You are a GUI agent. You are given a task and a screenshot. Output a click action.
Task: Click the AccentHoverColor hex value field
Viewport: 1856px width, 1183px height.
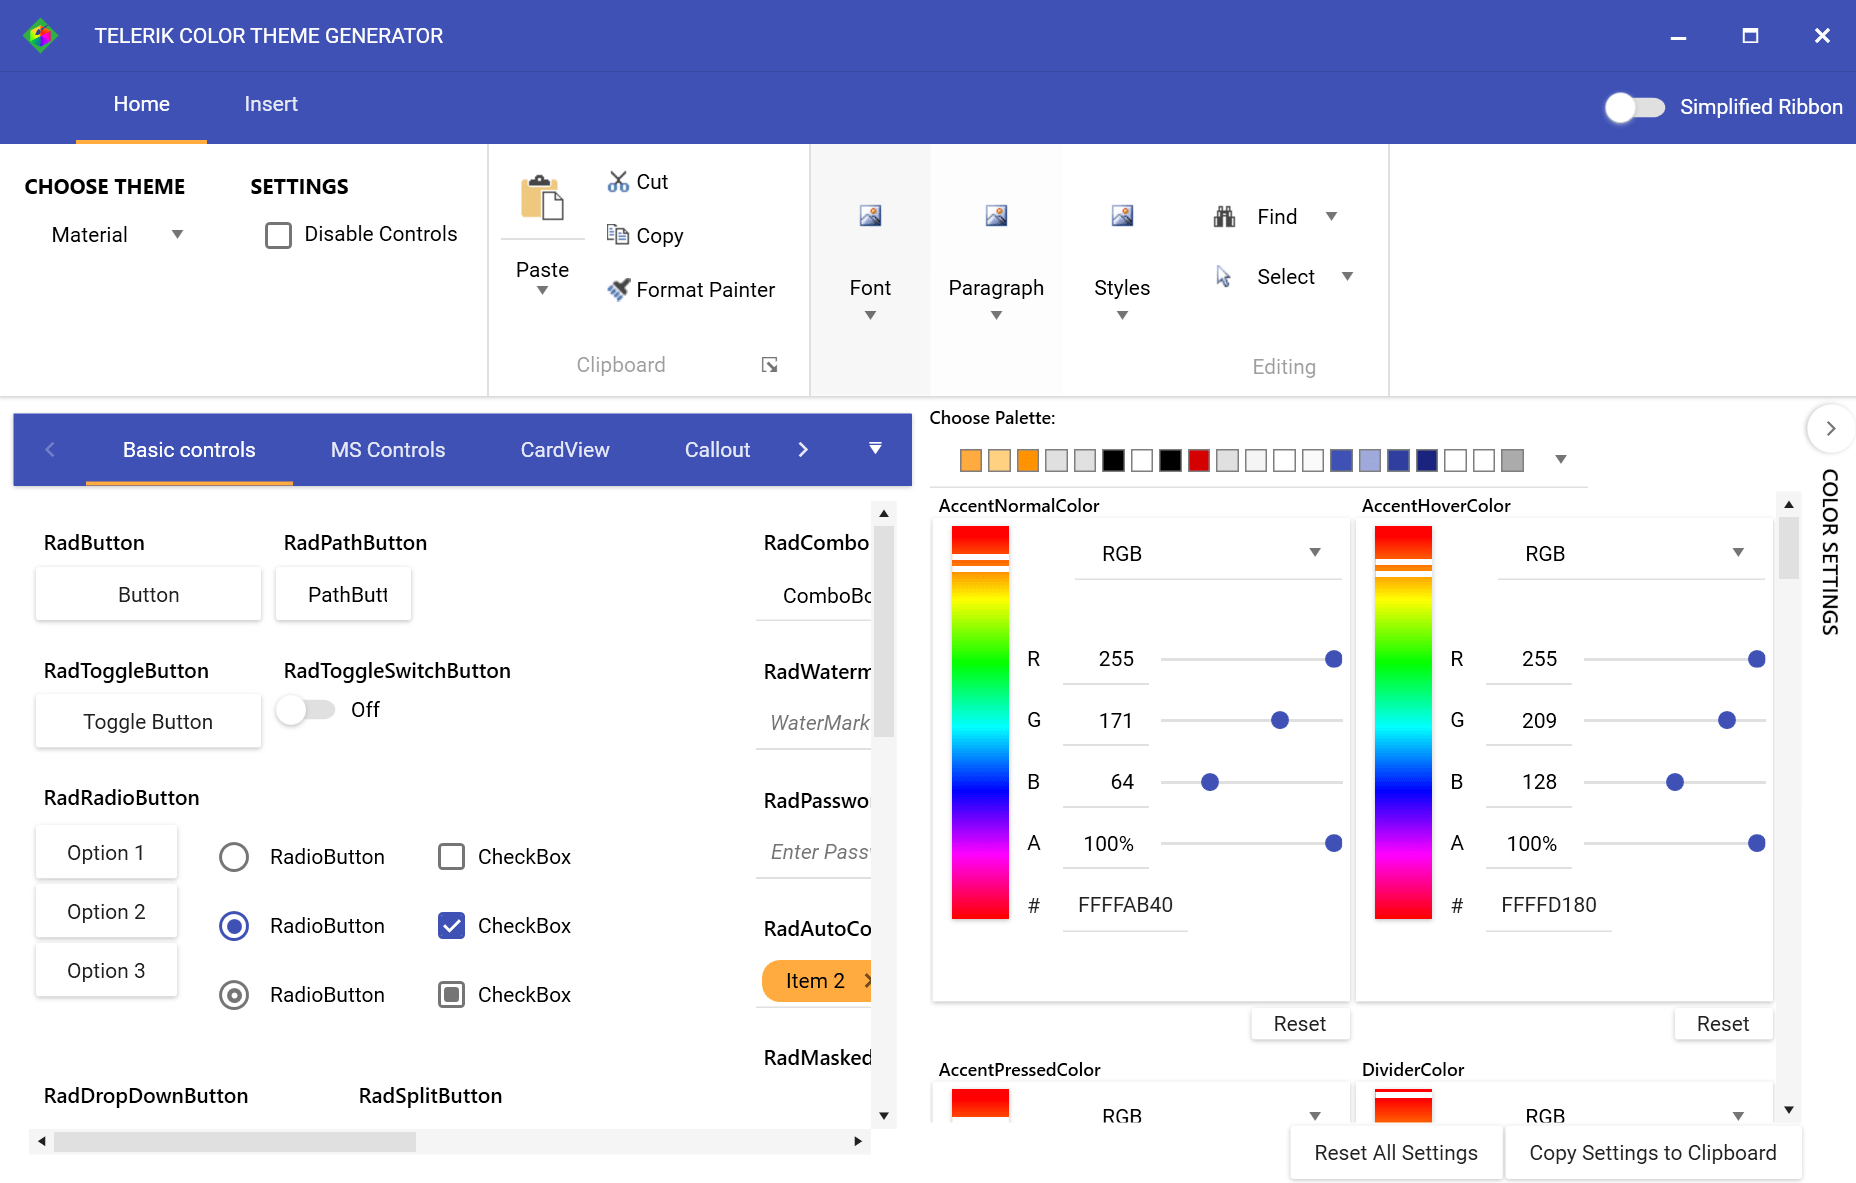click(1547, 906)
